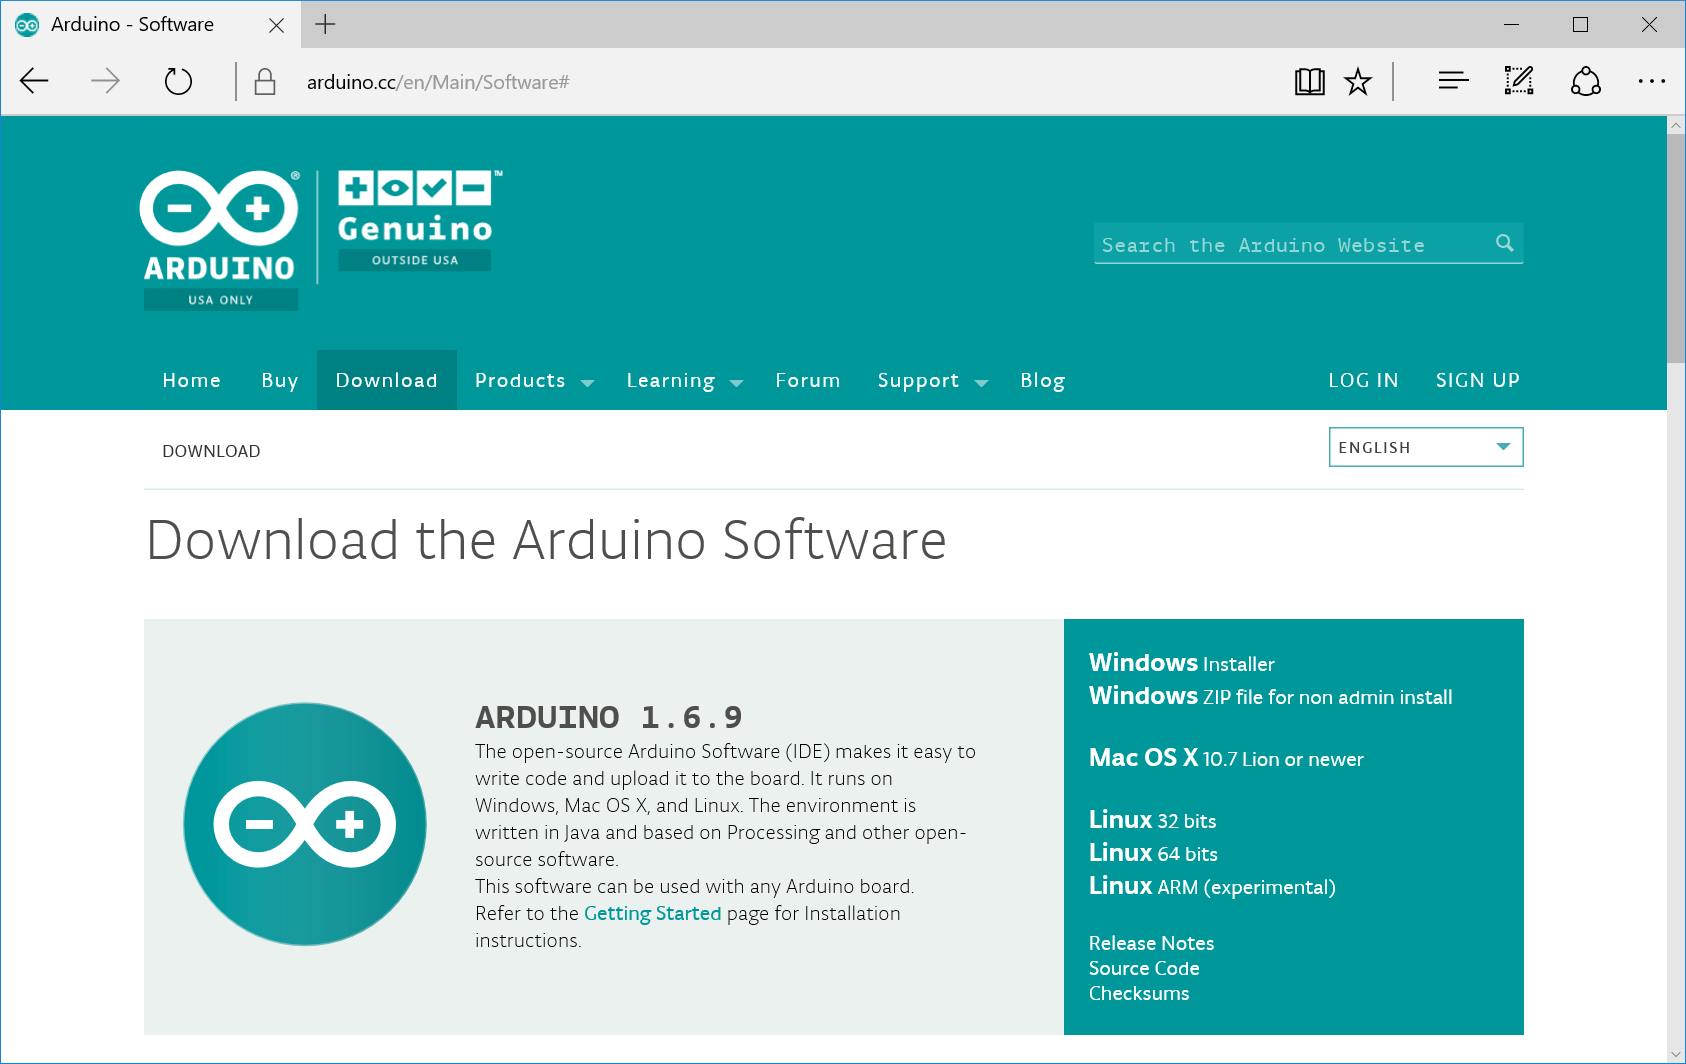Refresh the page with reload icon
Screen dimensions: 1686x1064
point(178,81)
